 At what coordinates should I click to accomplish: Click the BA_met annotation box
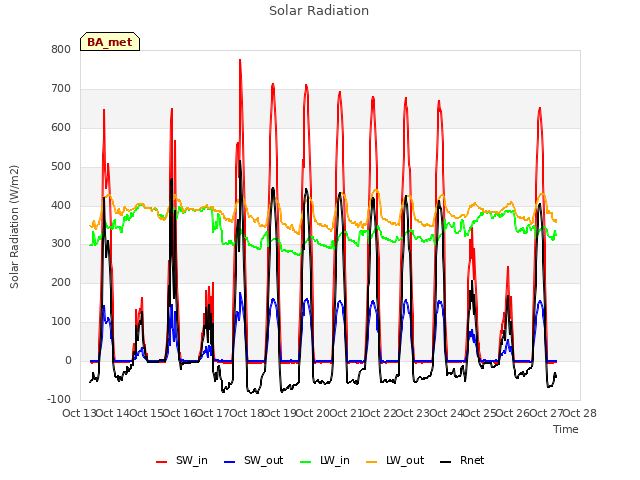tap(110, 42)
